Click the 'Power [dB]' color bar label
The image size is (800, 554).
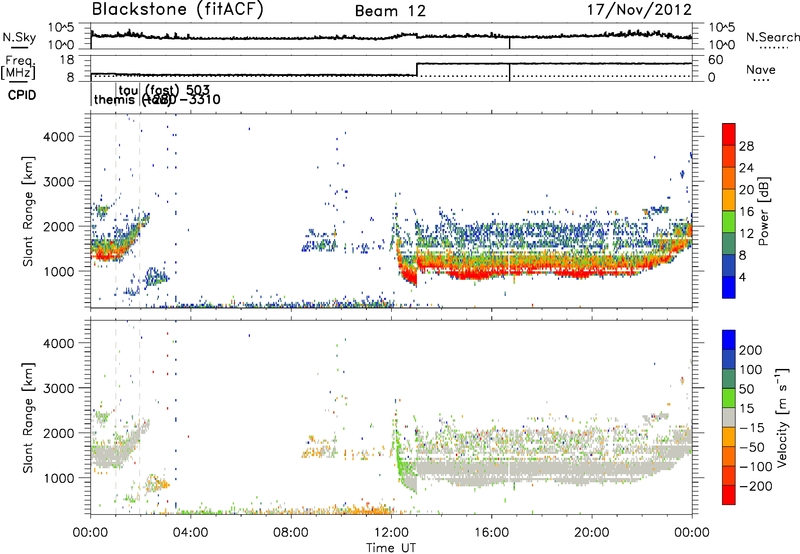[763, 211]
